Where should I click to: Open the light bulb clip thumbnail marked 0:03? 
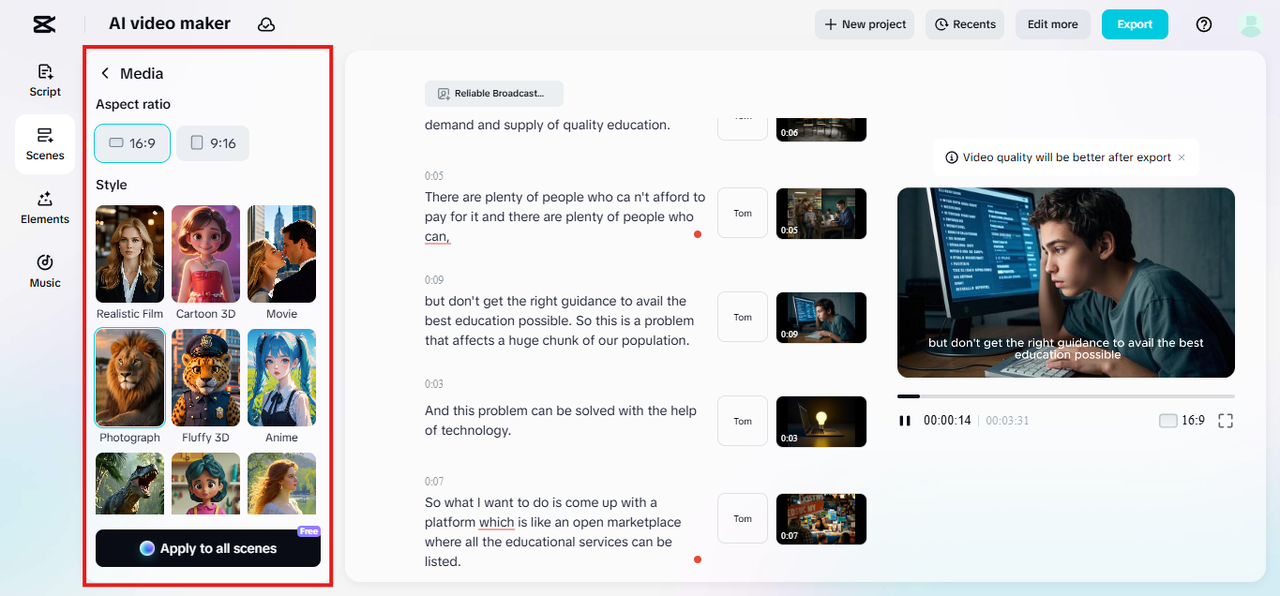pyautogui.click(x=821, y=421)
